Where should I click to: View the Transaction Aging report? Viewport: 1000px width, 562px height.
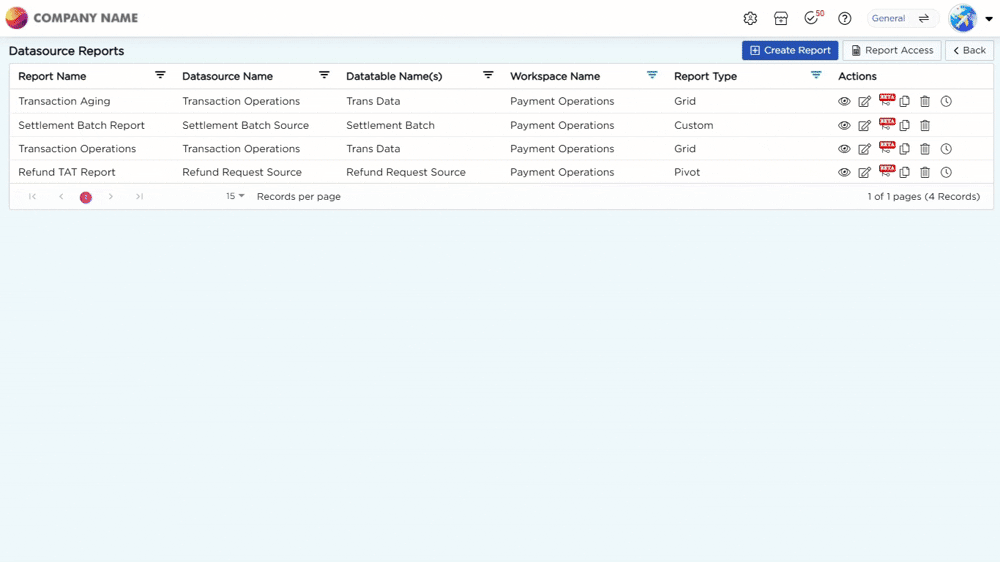pos(844,101)
